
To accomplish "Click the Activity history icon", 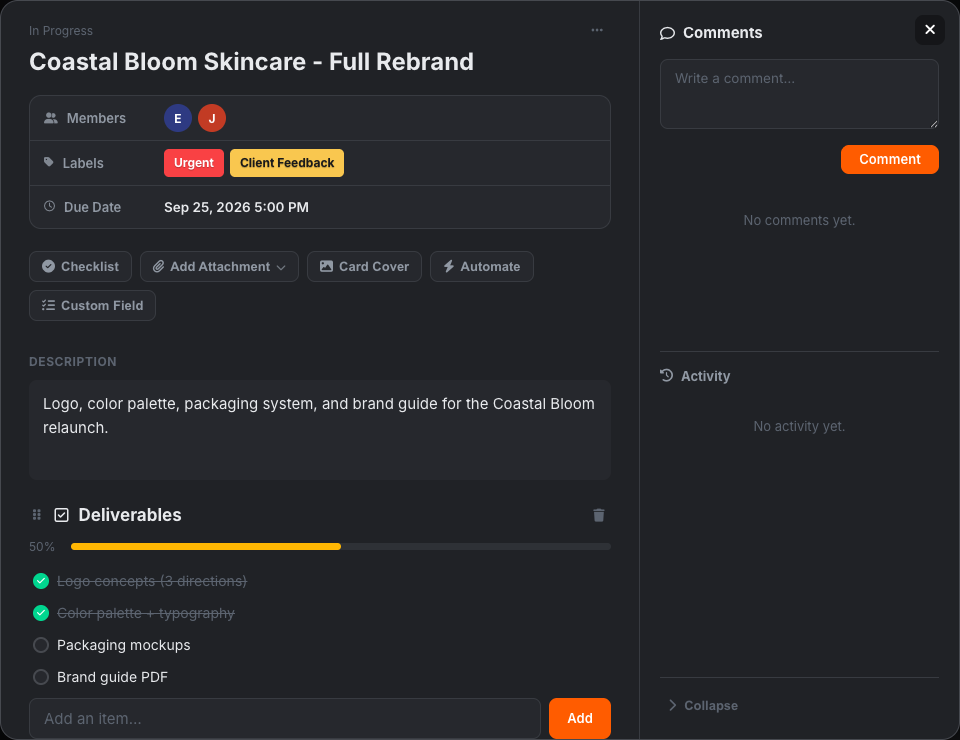I will [x=667, y=375].
